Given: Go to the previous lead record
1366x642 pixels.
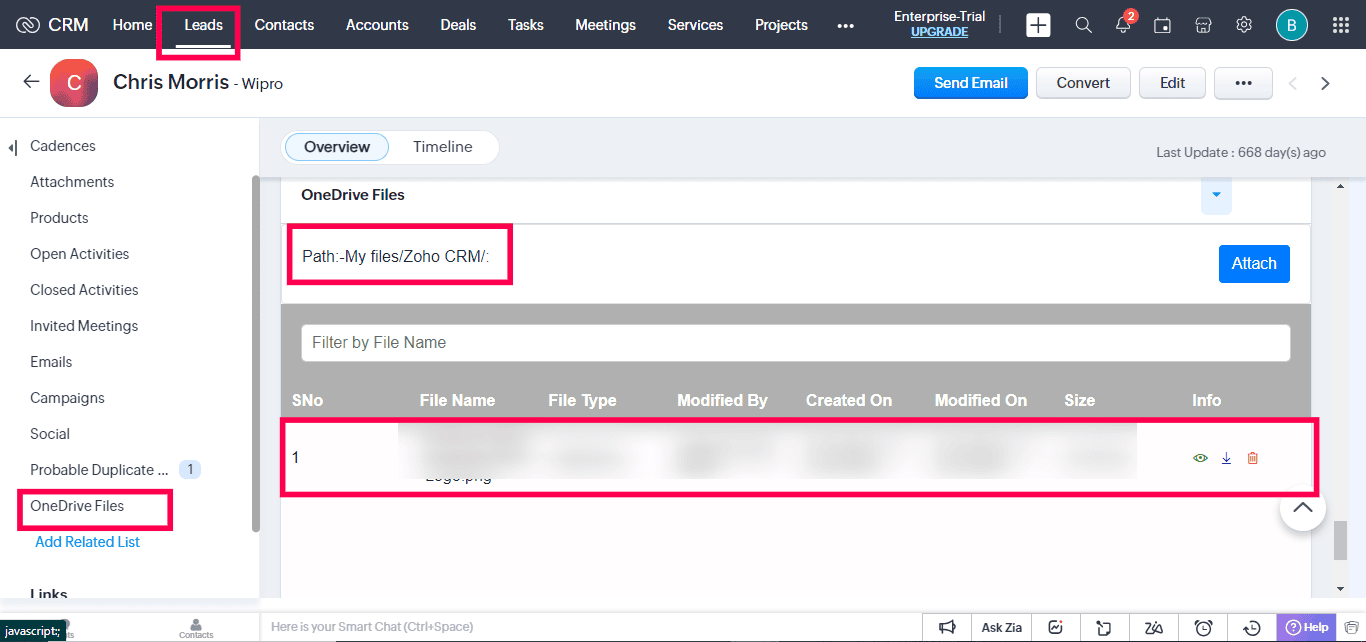Looking at the screenshot, I should pyautogui.click(x=1292, y=83).
